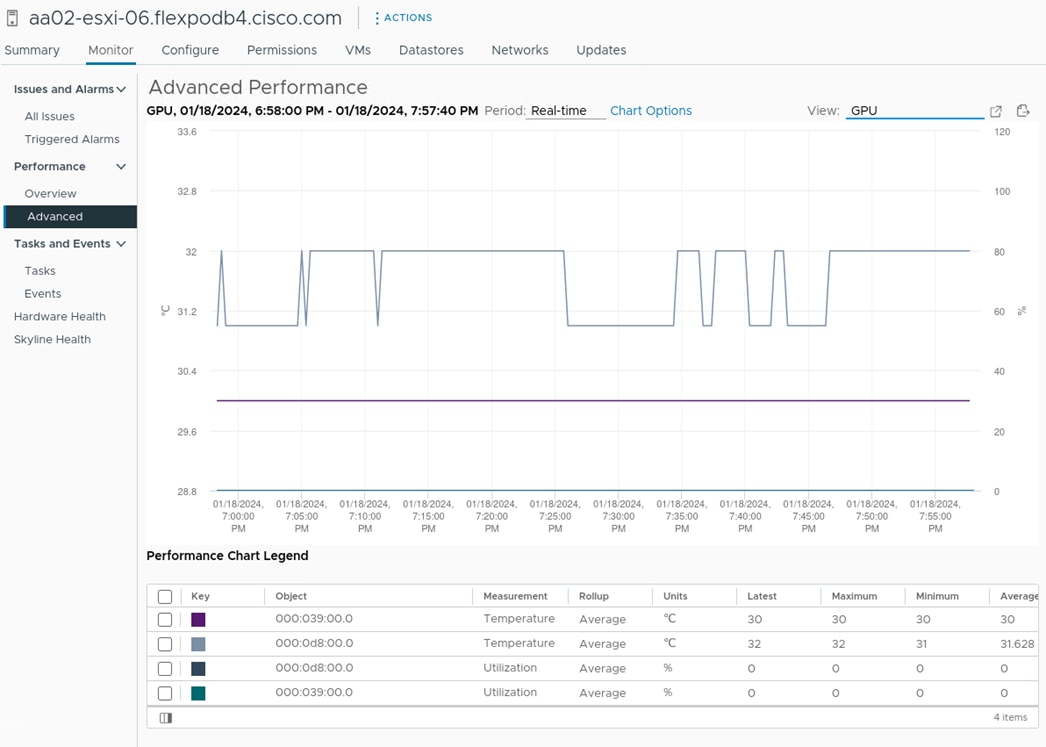Click the host icon beside aa02-esxi-06 title
1046x747 pixels.
[x=12, y=18]
